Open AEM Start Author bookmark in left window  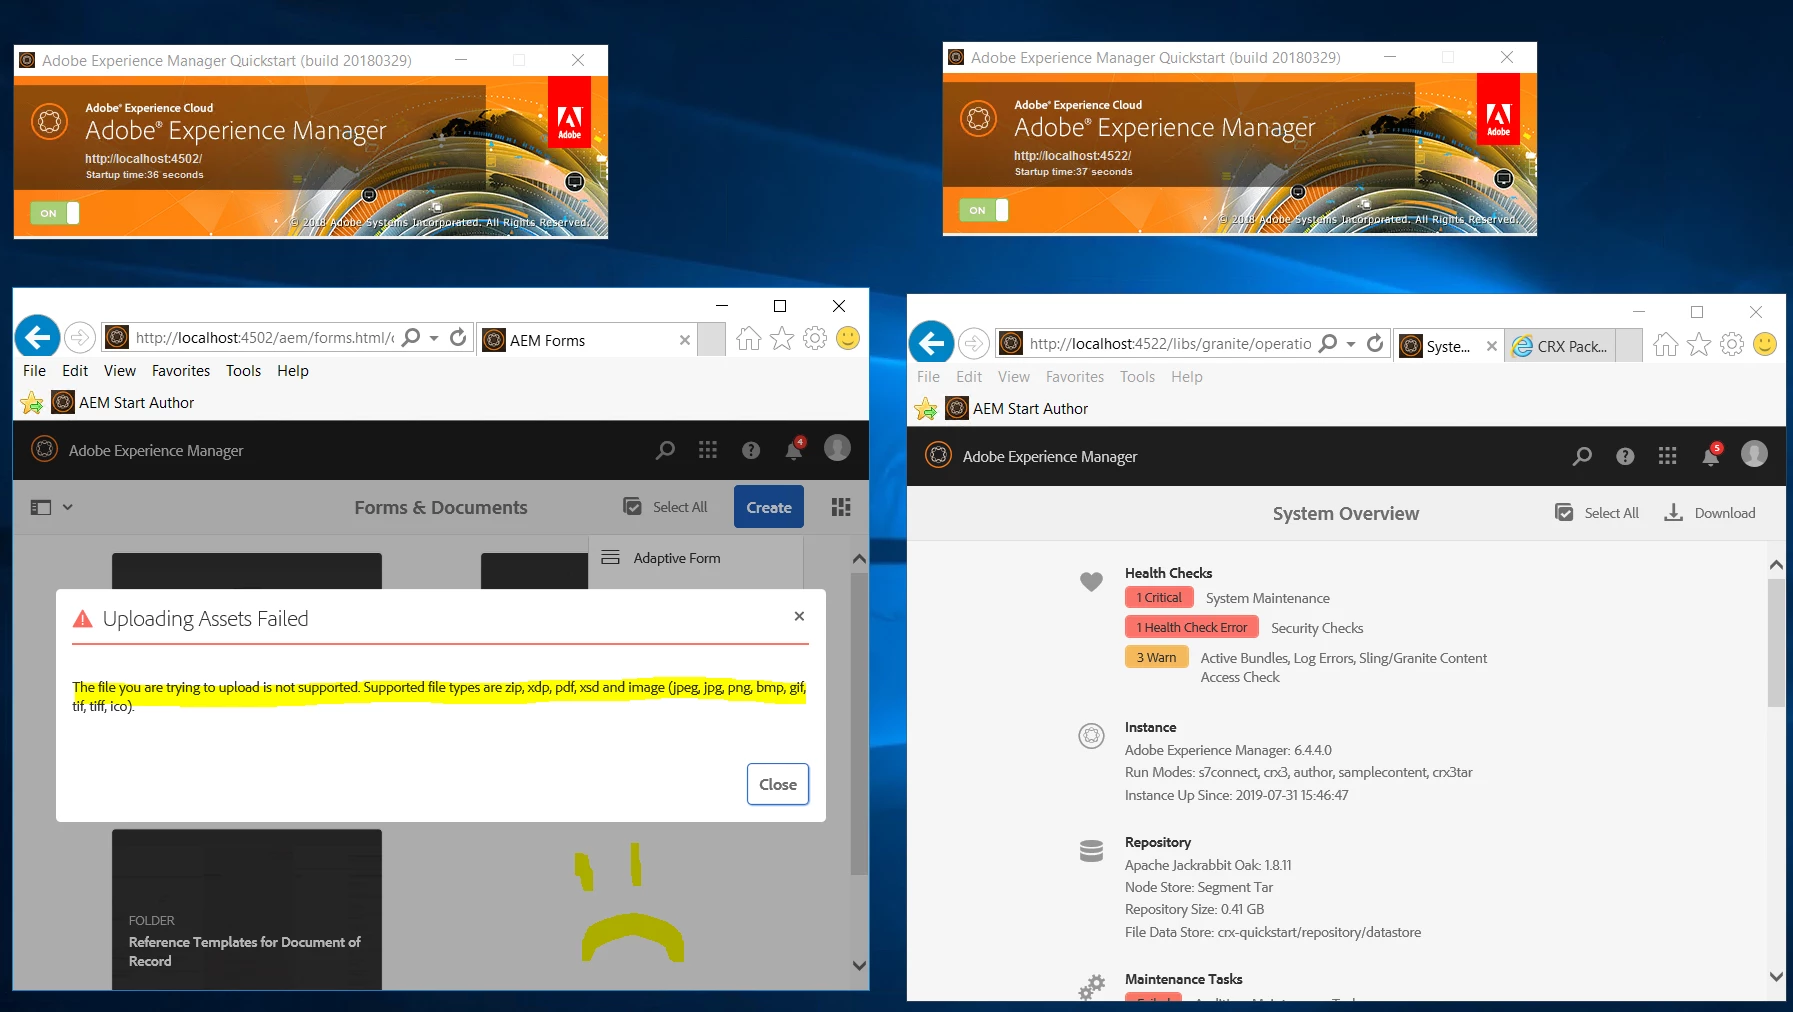(123, 402)
